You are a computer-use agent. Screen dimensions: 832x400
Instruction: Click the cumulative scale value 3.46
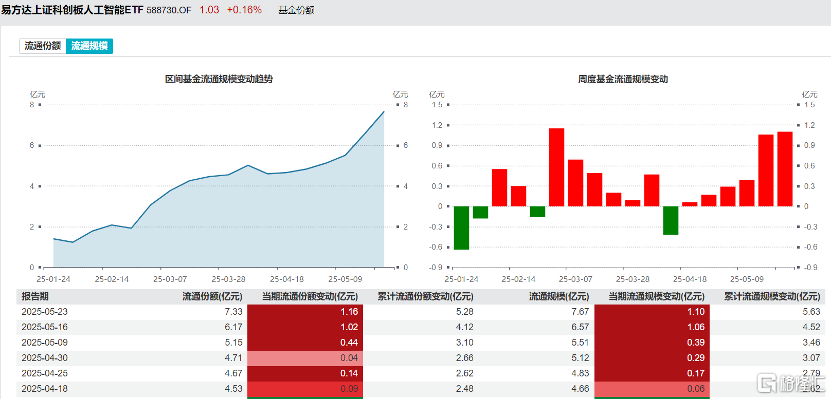click(812, 342)
